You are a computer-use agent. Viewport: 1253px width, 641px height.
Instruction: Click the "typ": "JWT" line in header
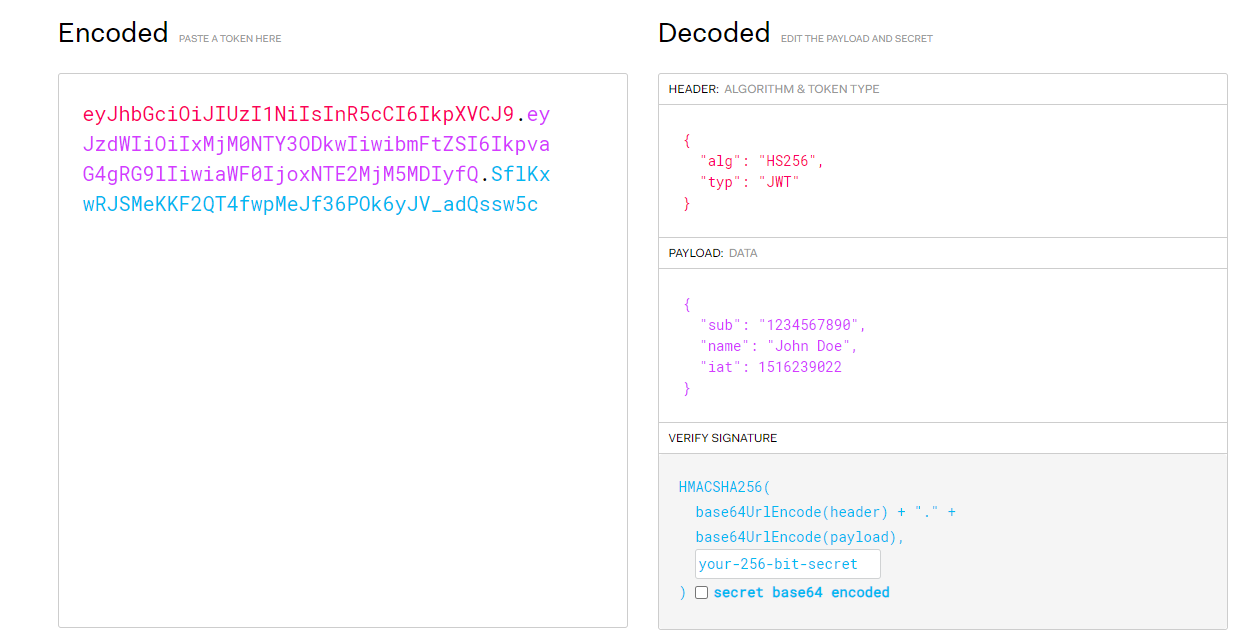pos(750,182)
